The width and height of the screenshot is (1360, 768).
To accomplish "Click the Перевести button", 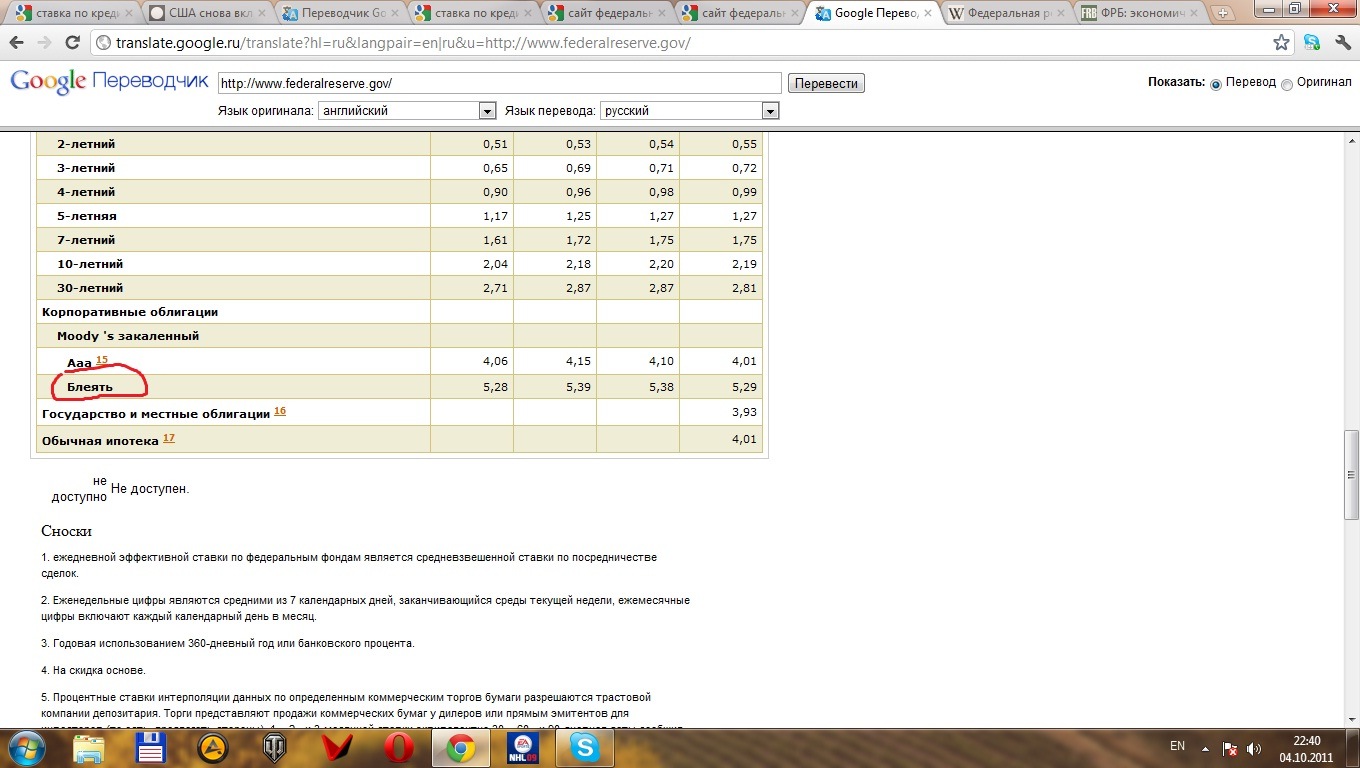I will point(825,84).
